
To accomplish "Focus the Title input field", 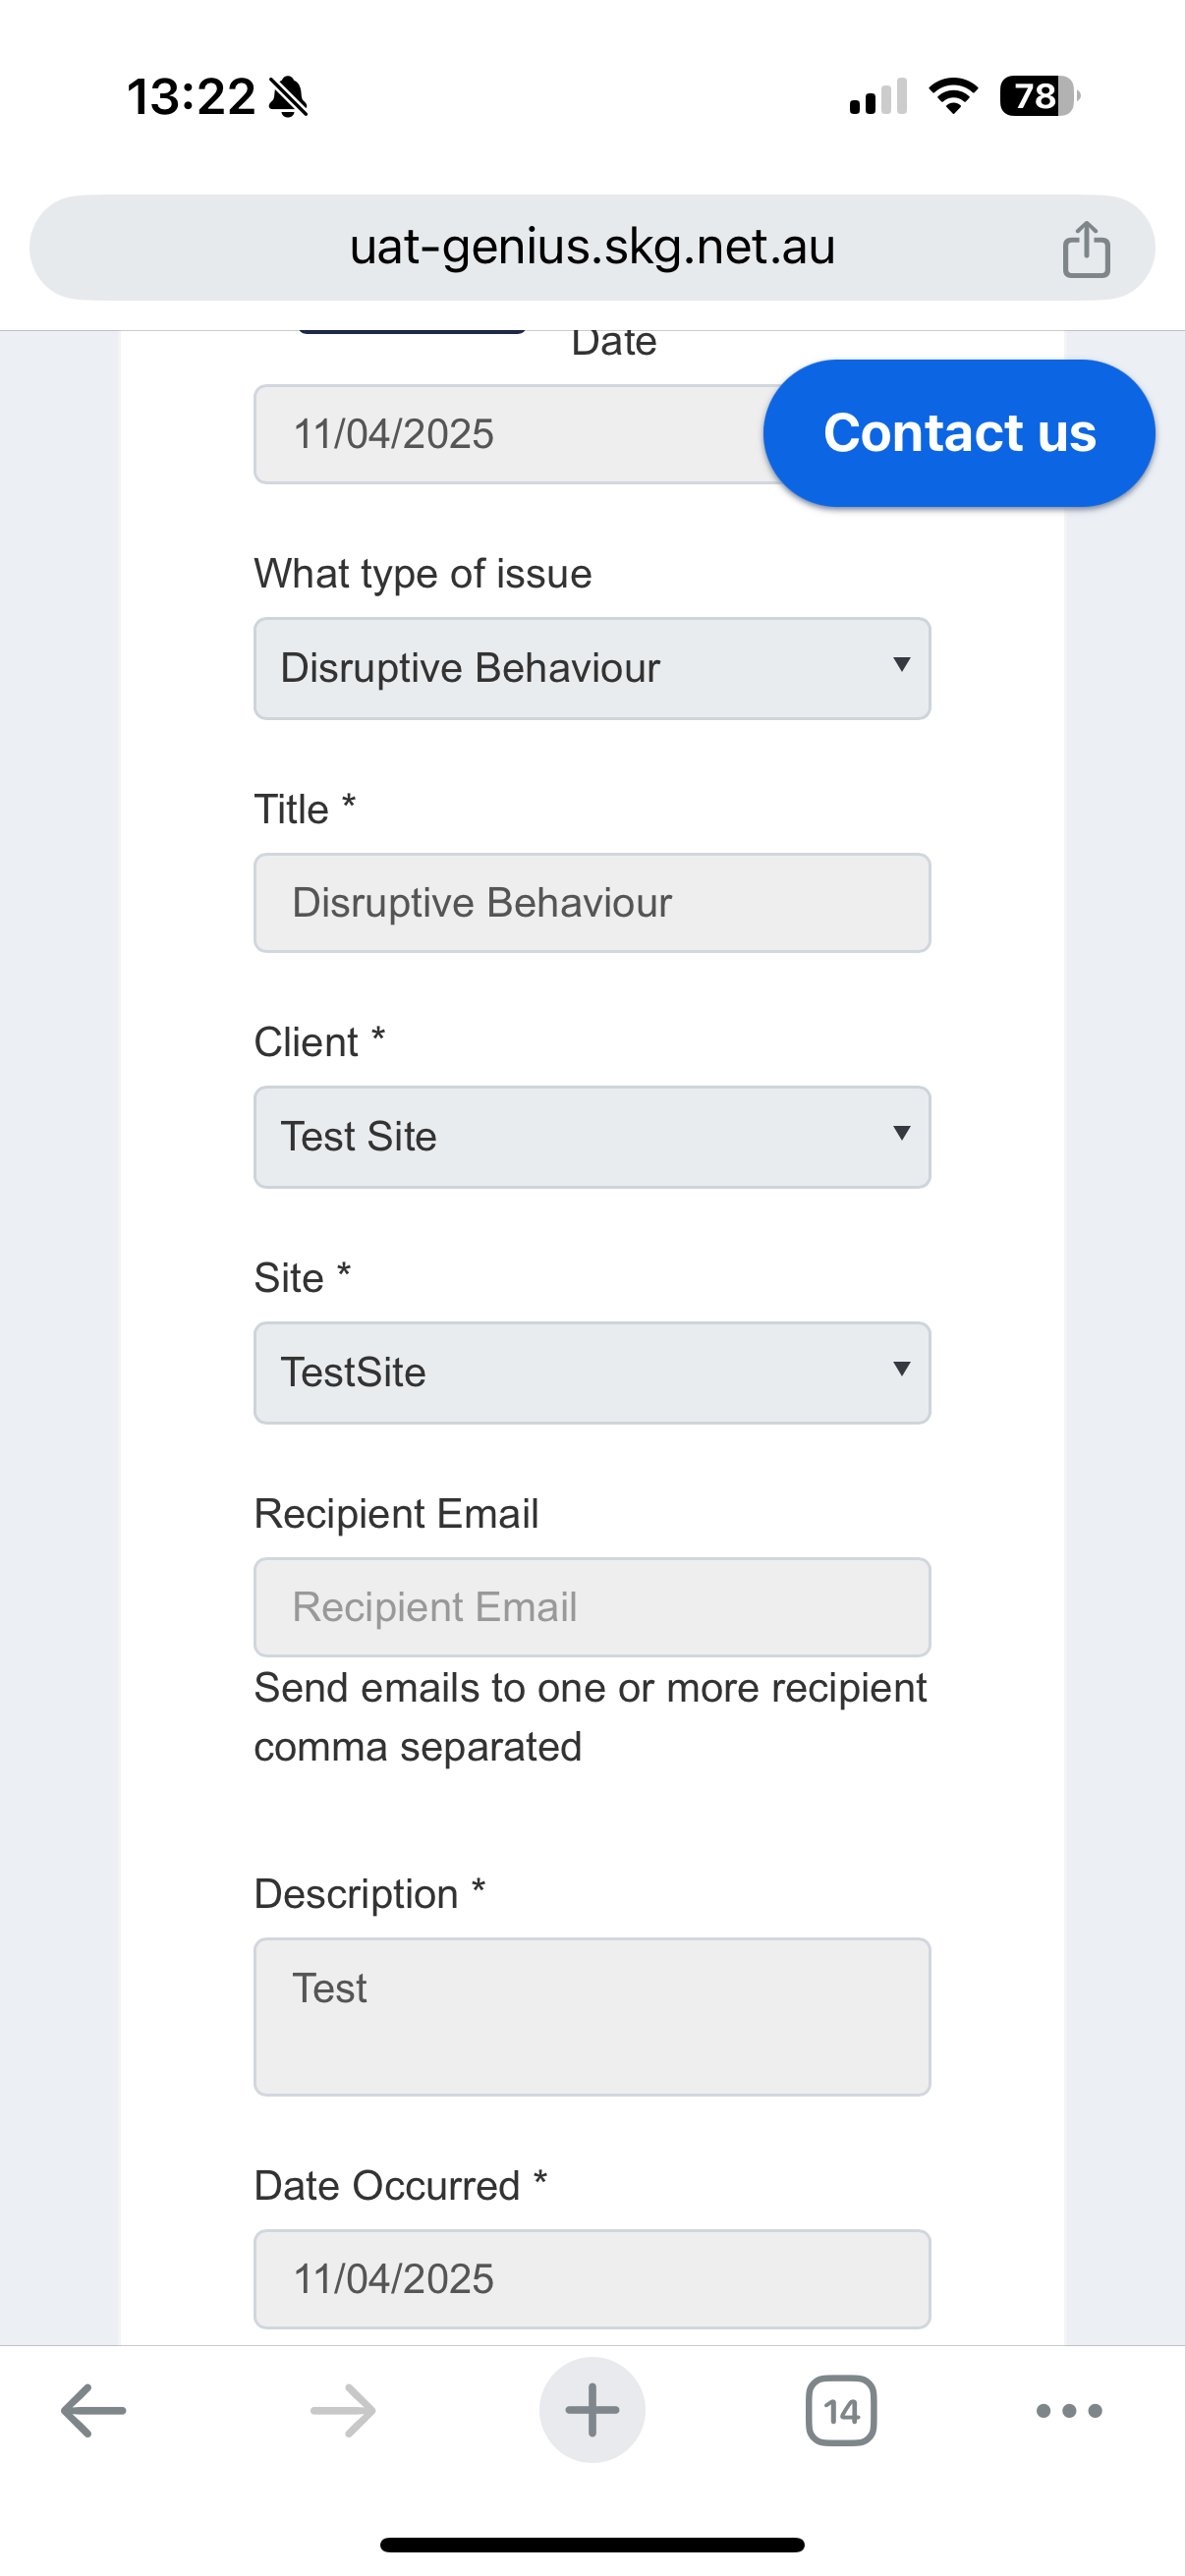I will click(x=592, y=903).
